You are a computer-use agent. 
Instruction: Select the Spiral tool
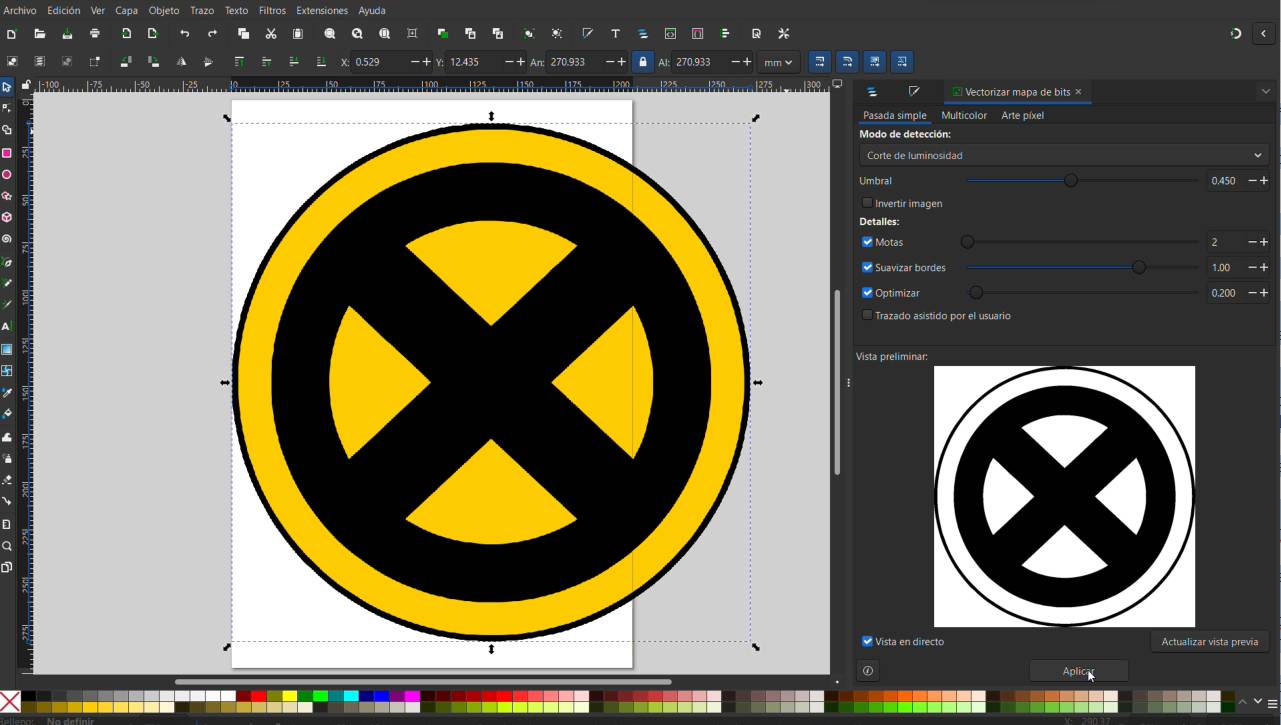click(7, 239)
